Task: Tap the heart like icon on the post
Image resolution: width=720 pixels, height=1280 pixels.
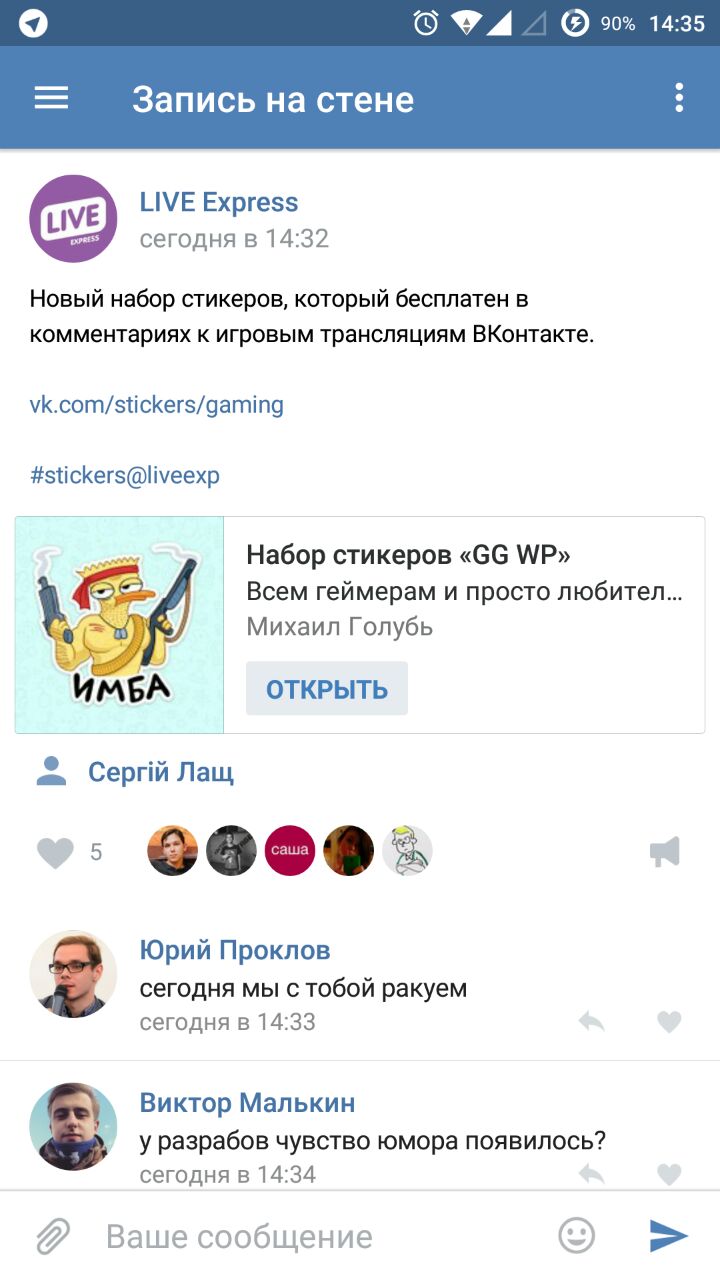Action: coord(55,853)
